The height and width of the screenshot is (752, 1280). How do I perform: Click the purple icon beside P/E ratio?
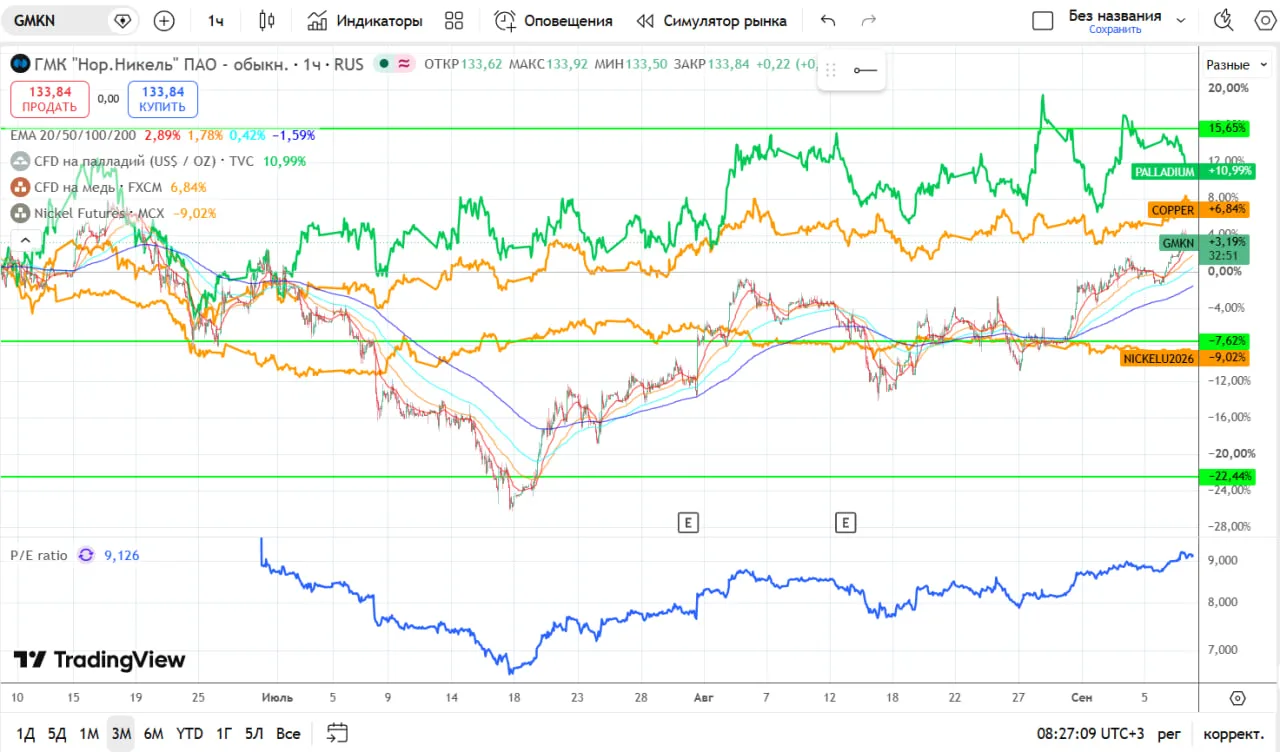(86, 555)
